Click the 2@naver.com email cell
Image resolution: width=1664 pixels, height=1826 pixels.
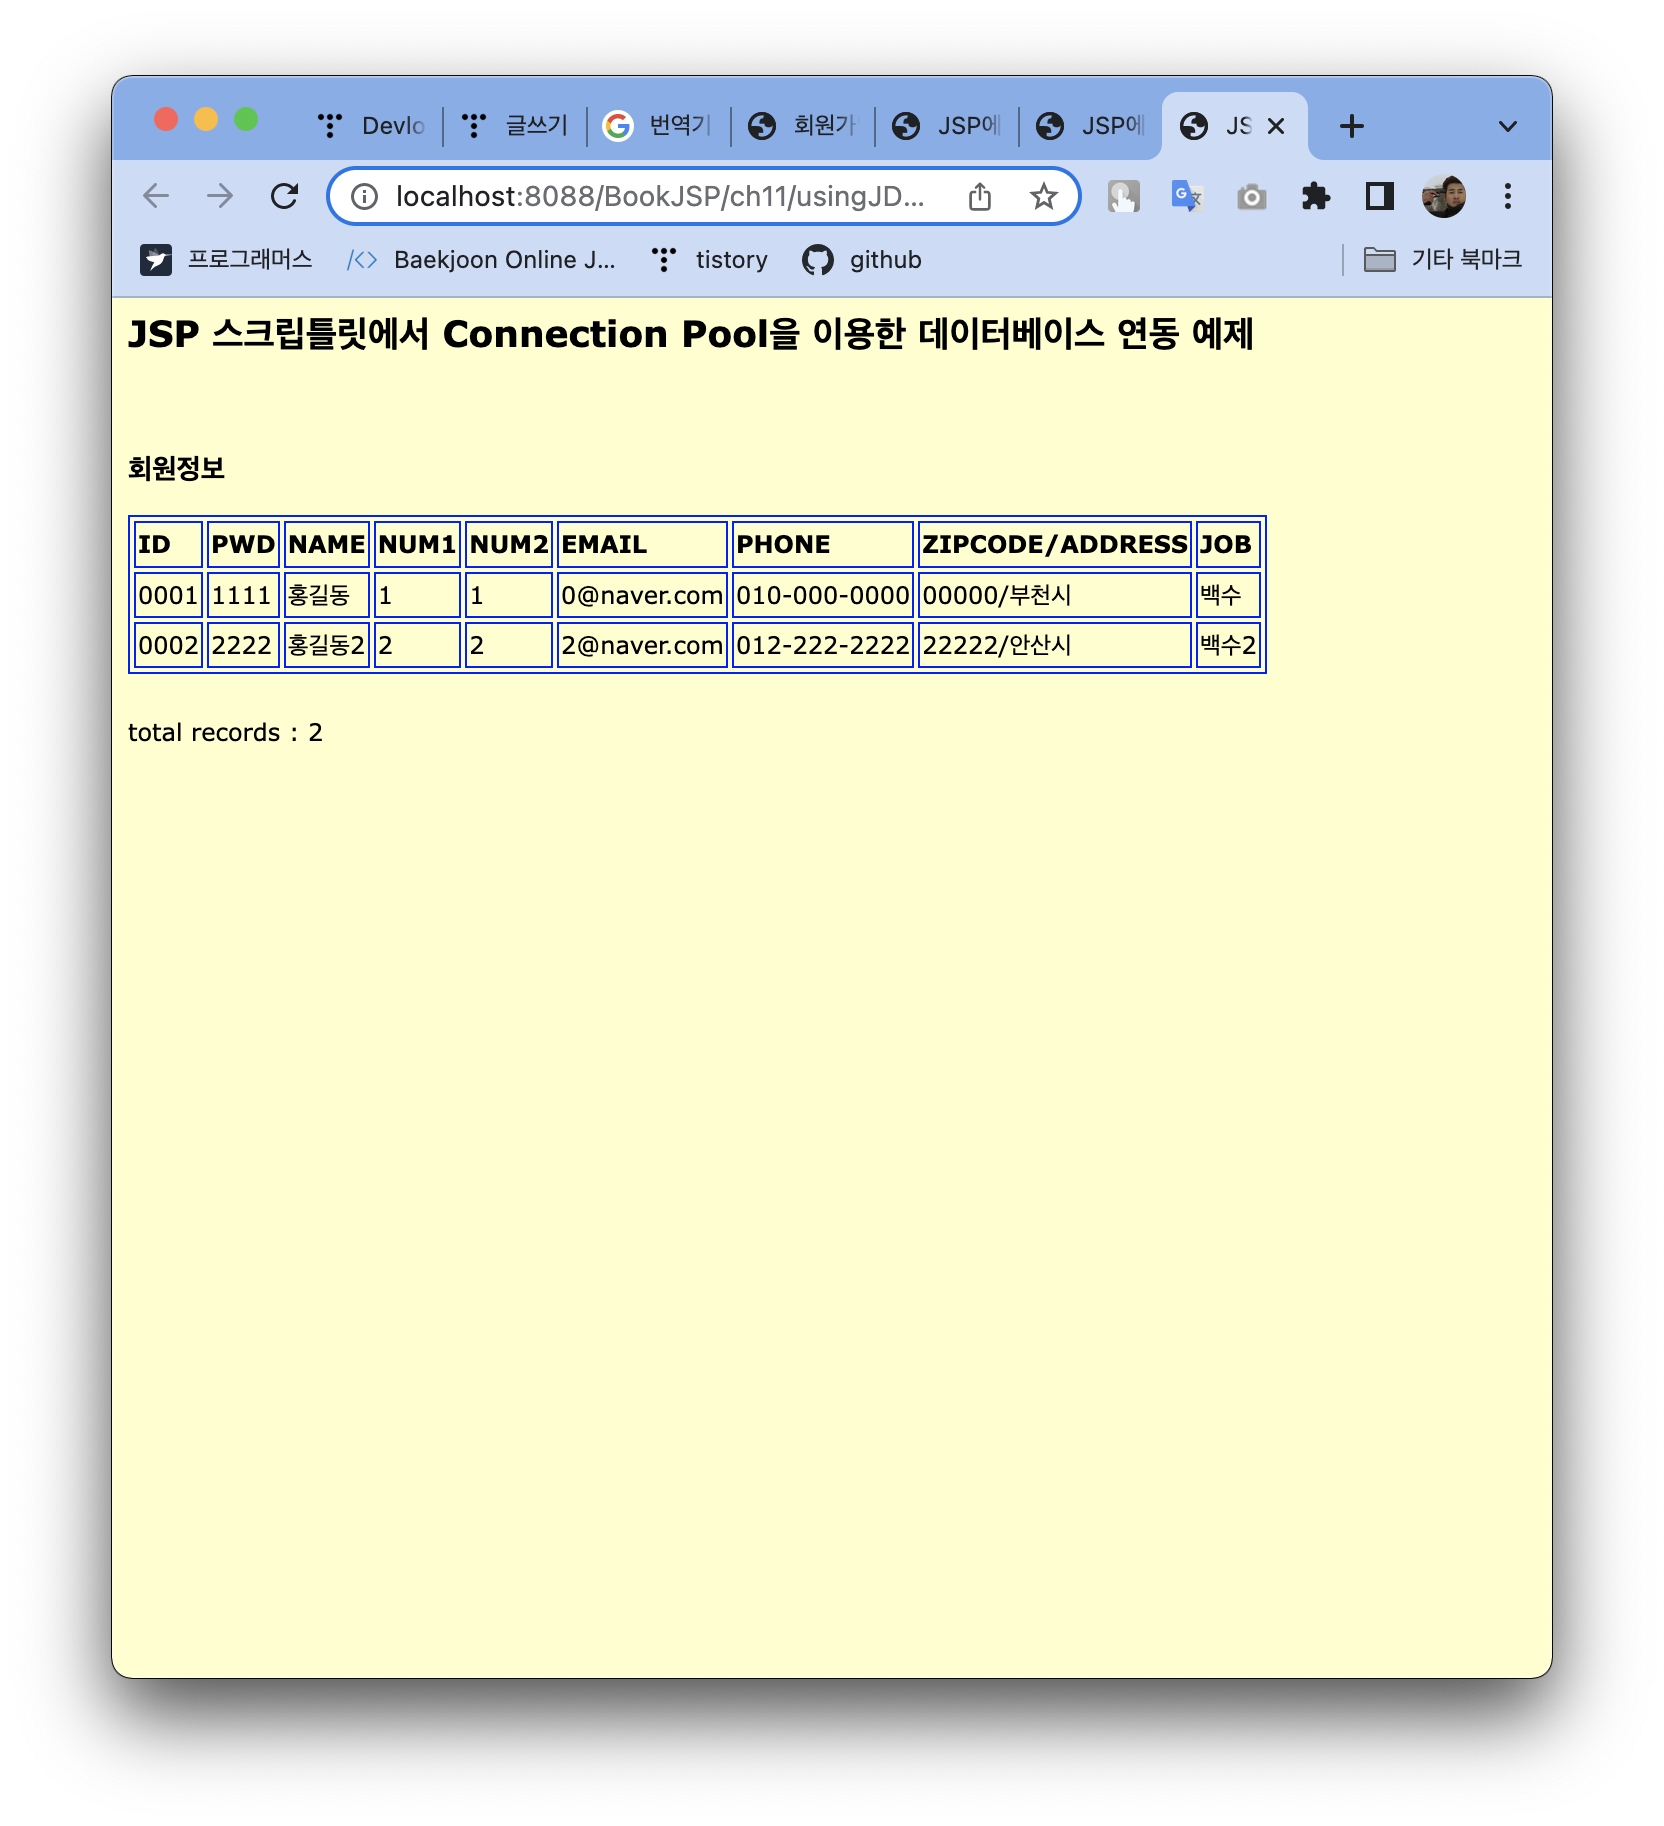[x=642, y=645]
